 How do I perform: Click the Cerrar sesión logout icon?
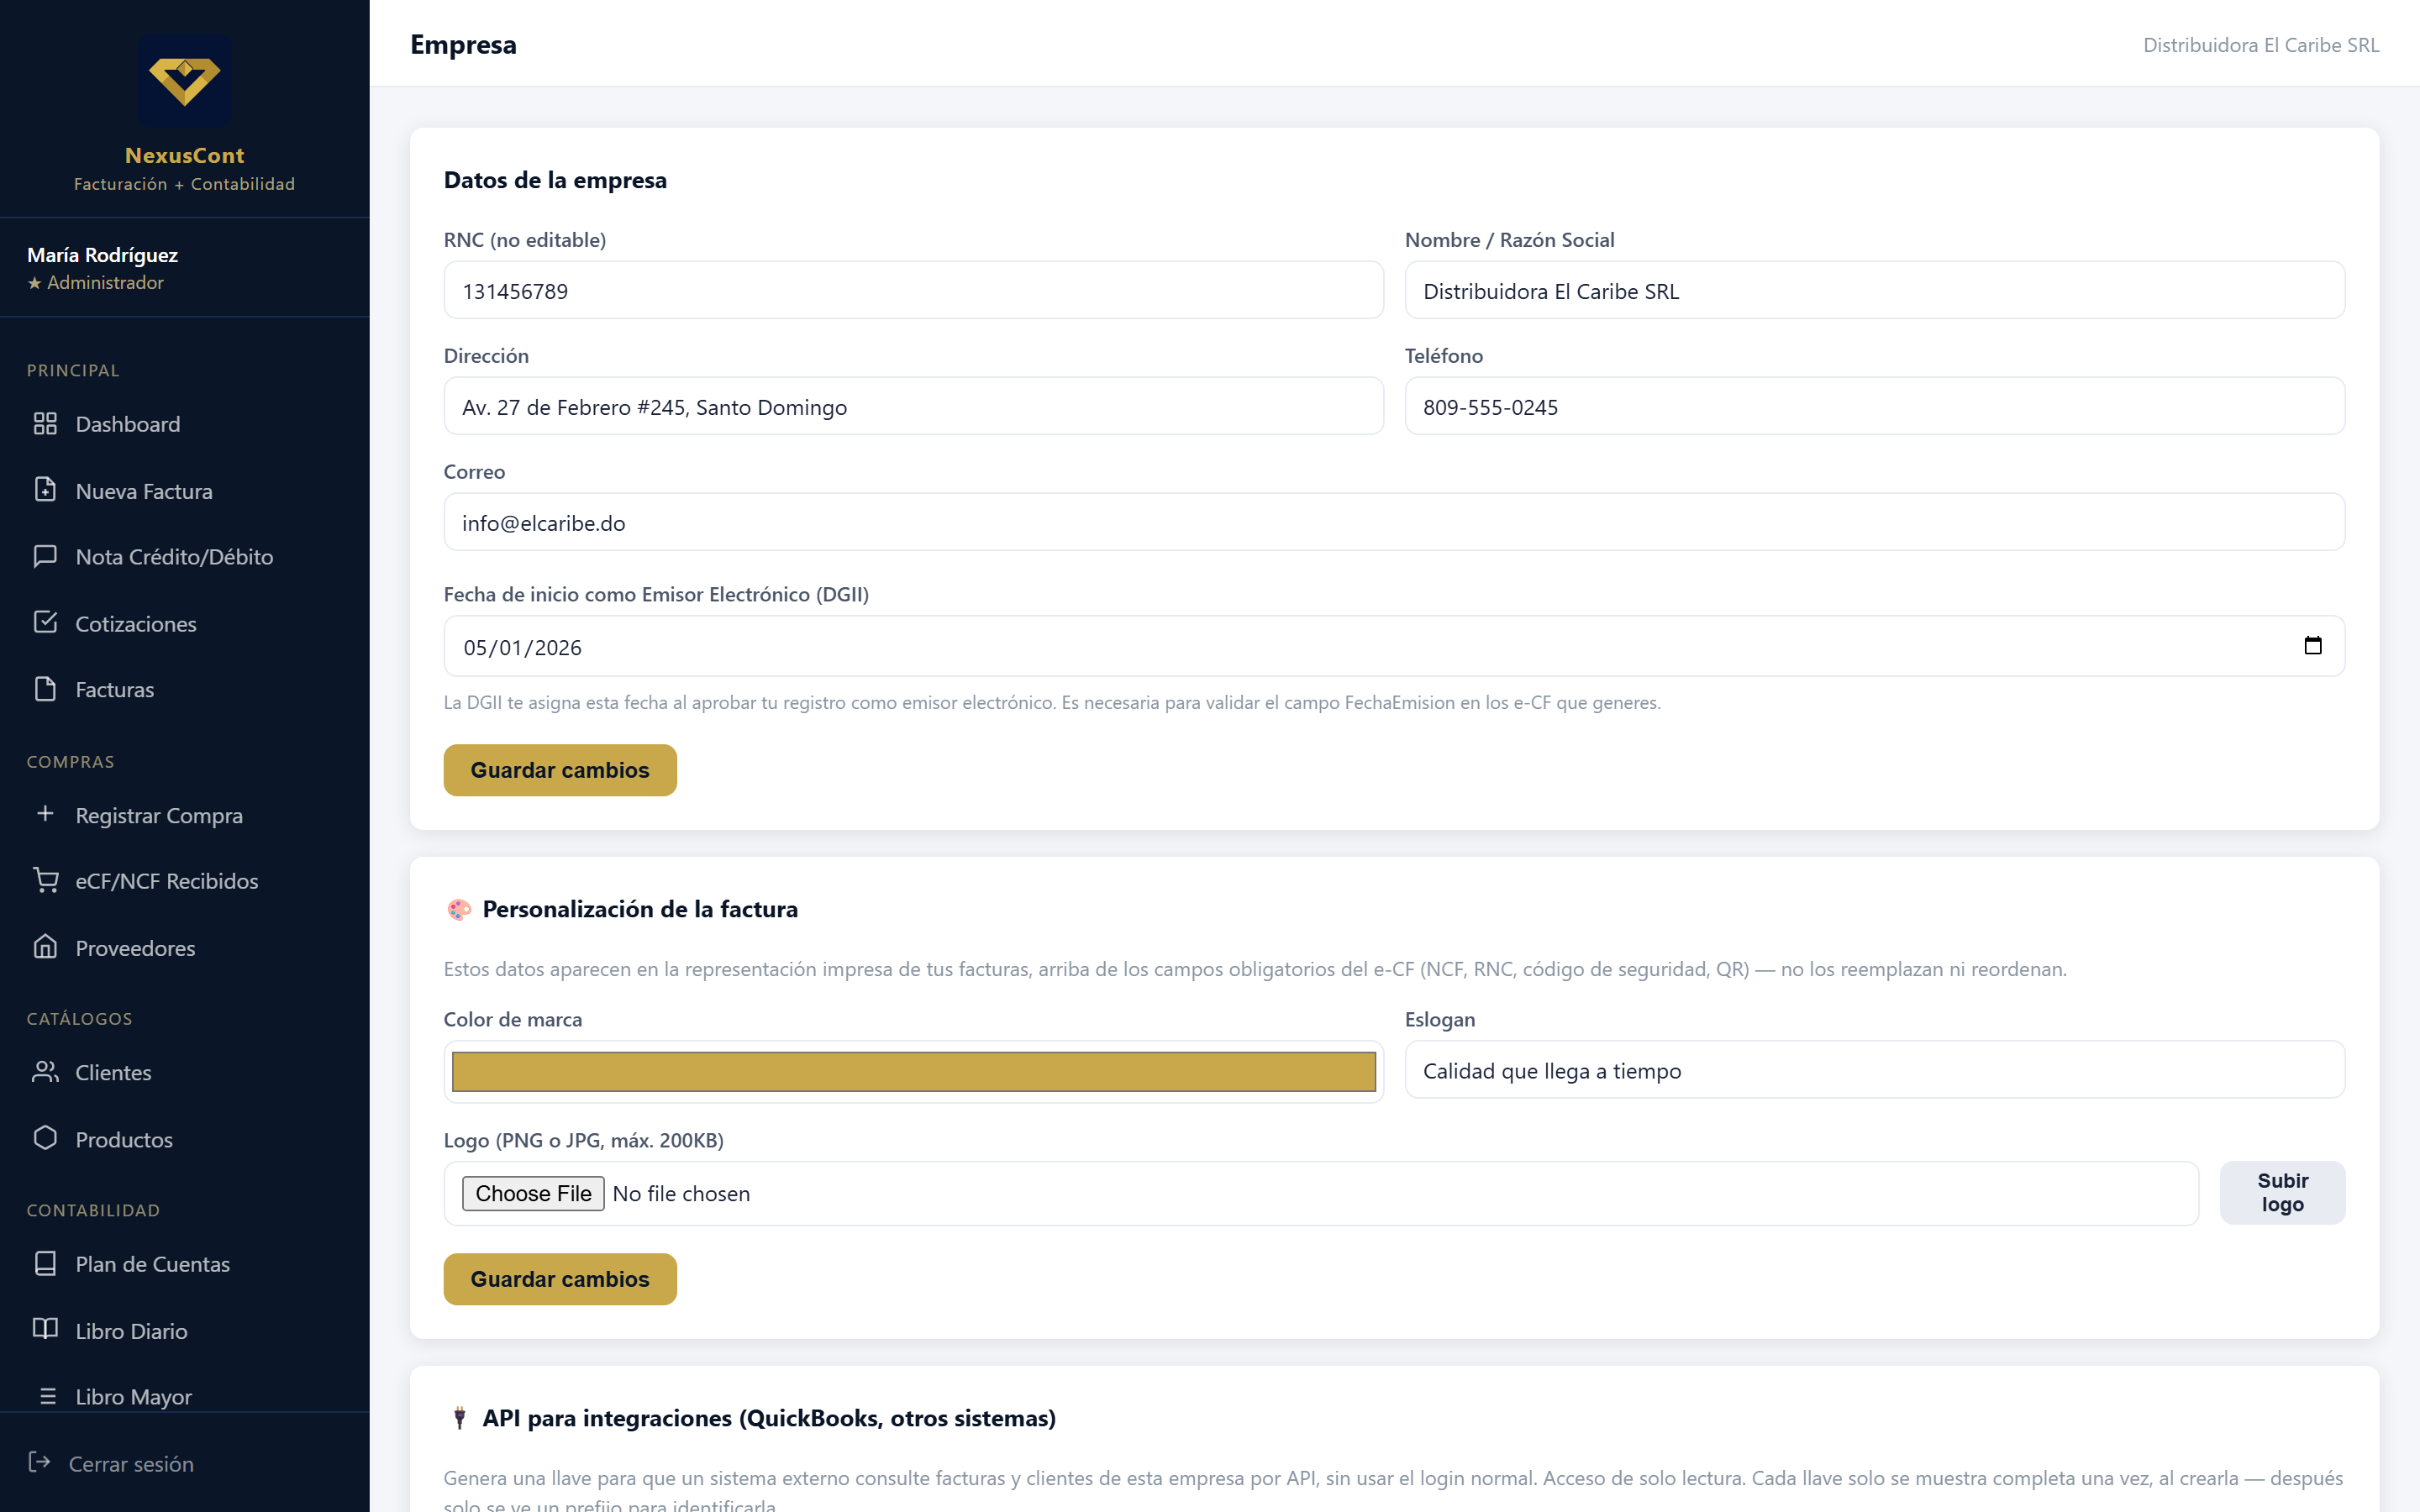pyautogui.click(x=40, y=1462)
